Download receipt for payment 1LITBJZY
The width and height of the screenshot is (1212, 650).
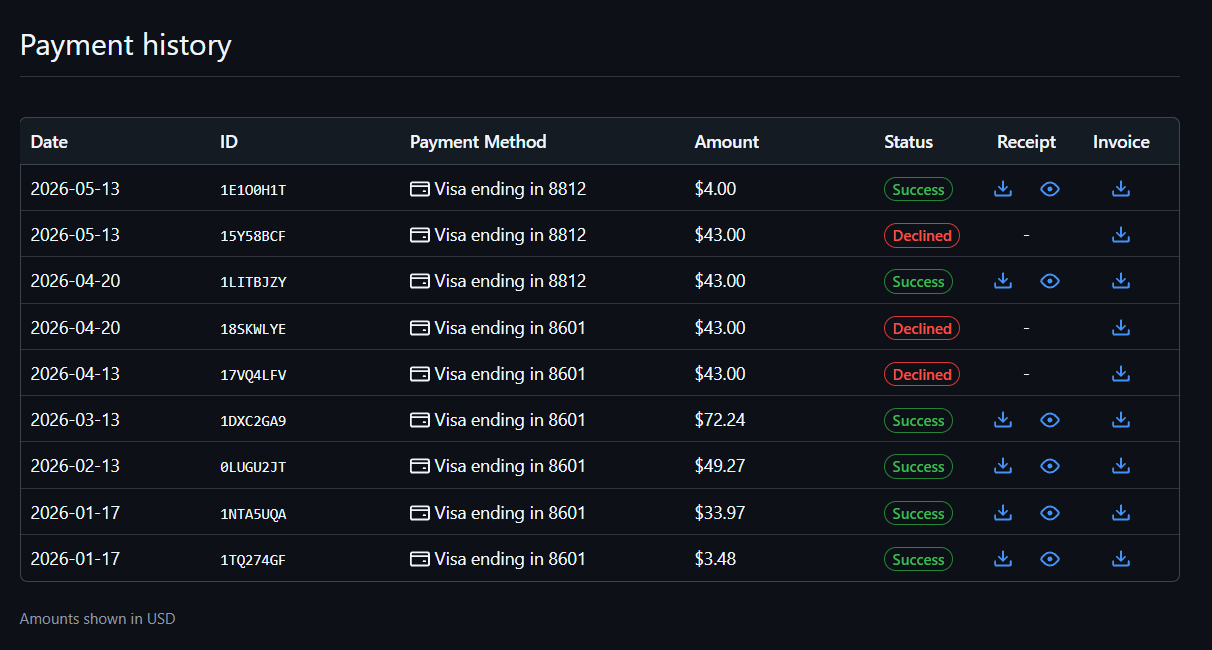[1003, 281]
